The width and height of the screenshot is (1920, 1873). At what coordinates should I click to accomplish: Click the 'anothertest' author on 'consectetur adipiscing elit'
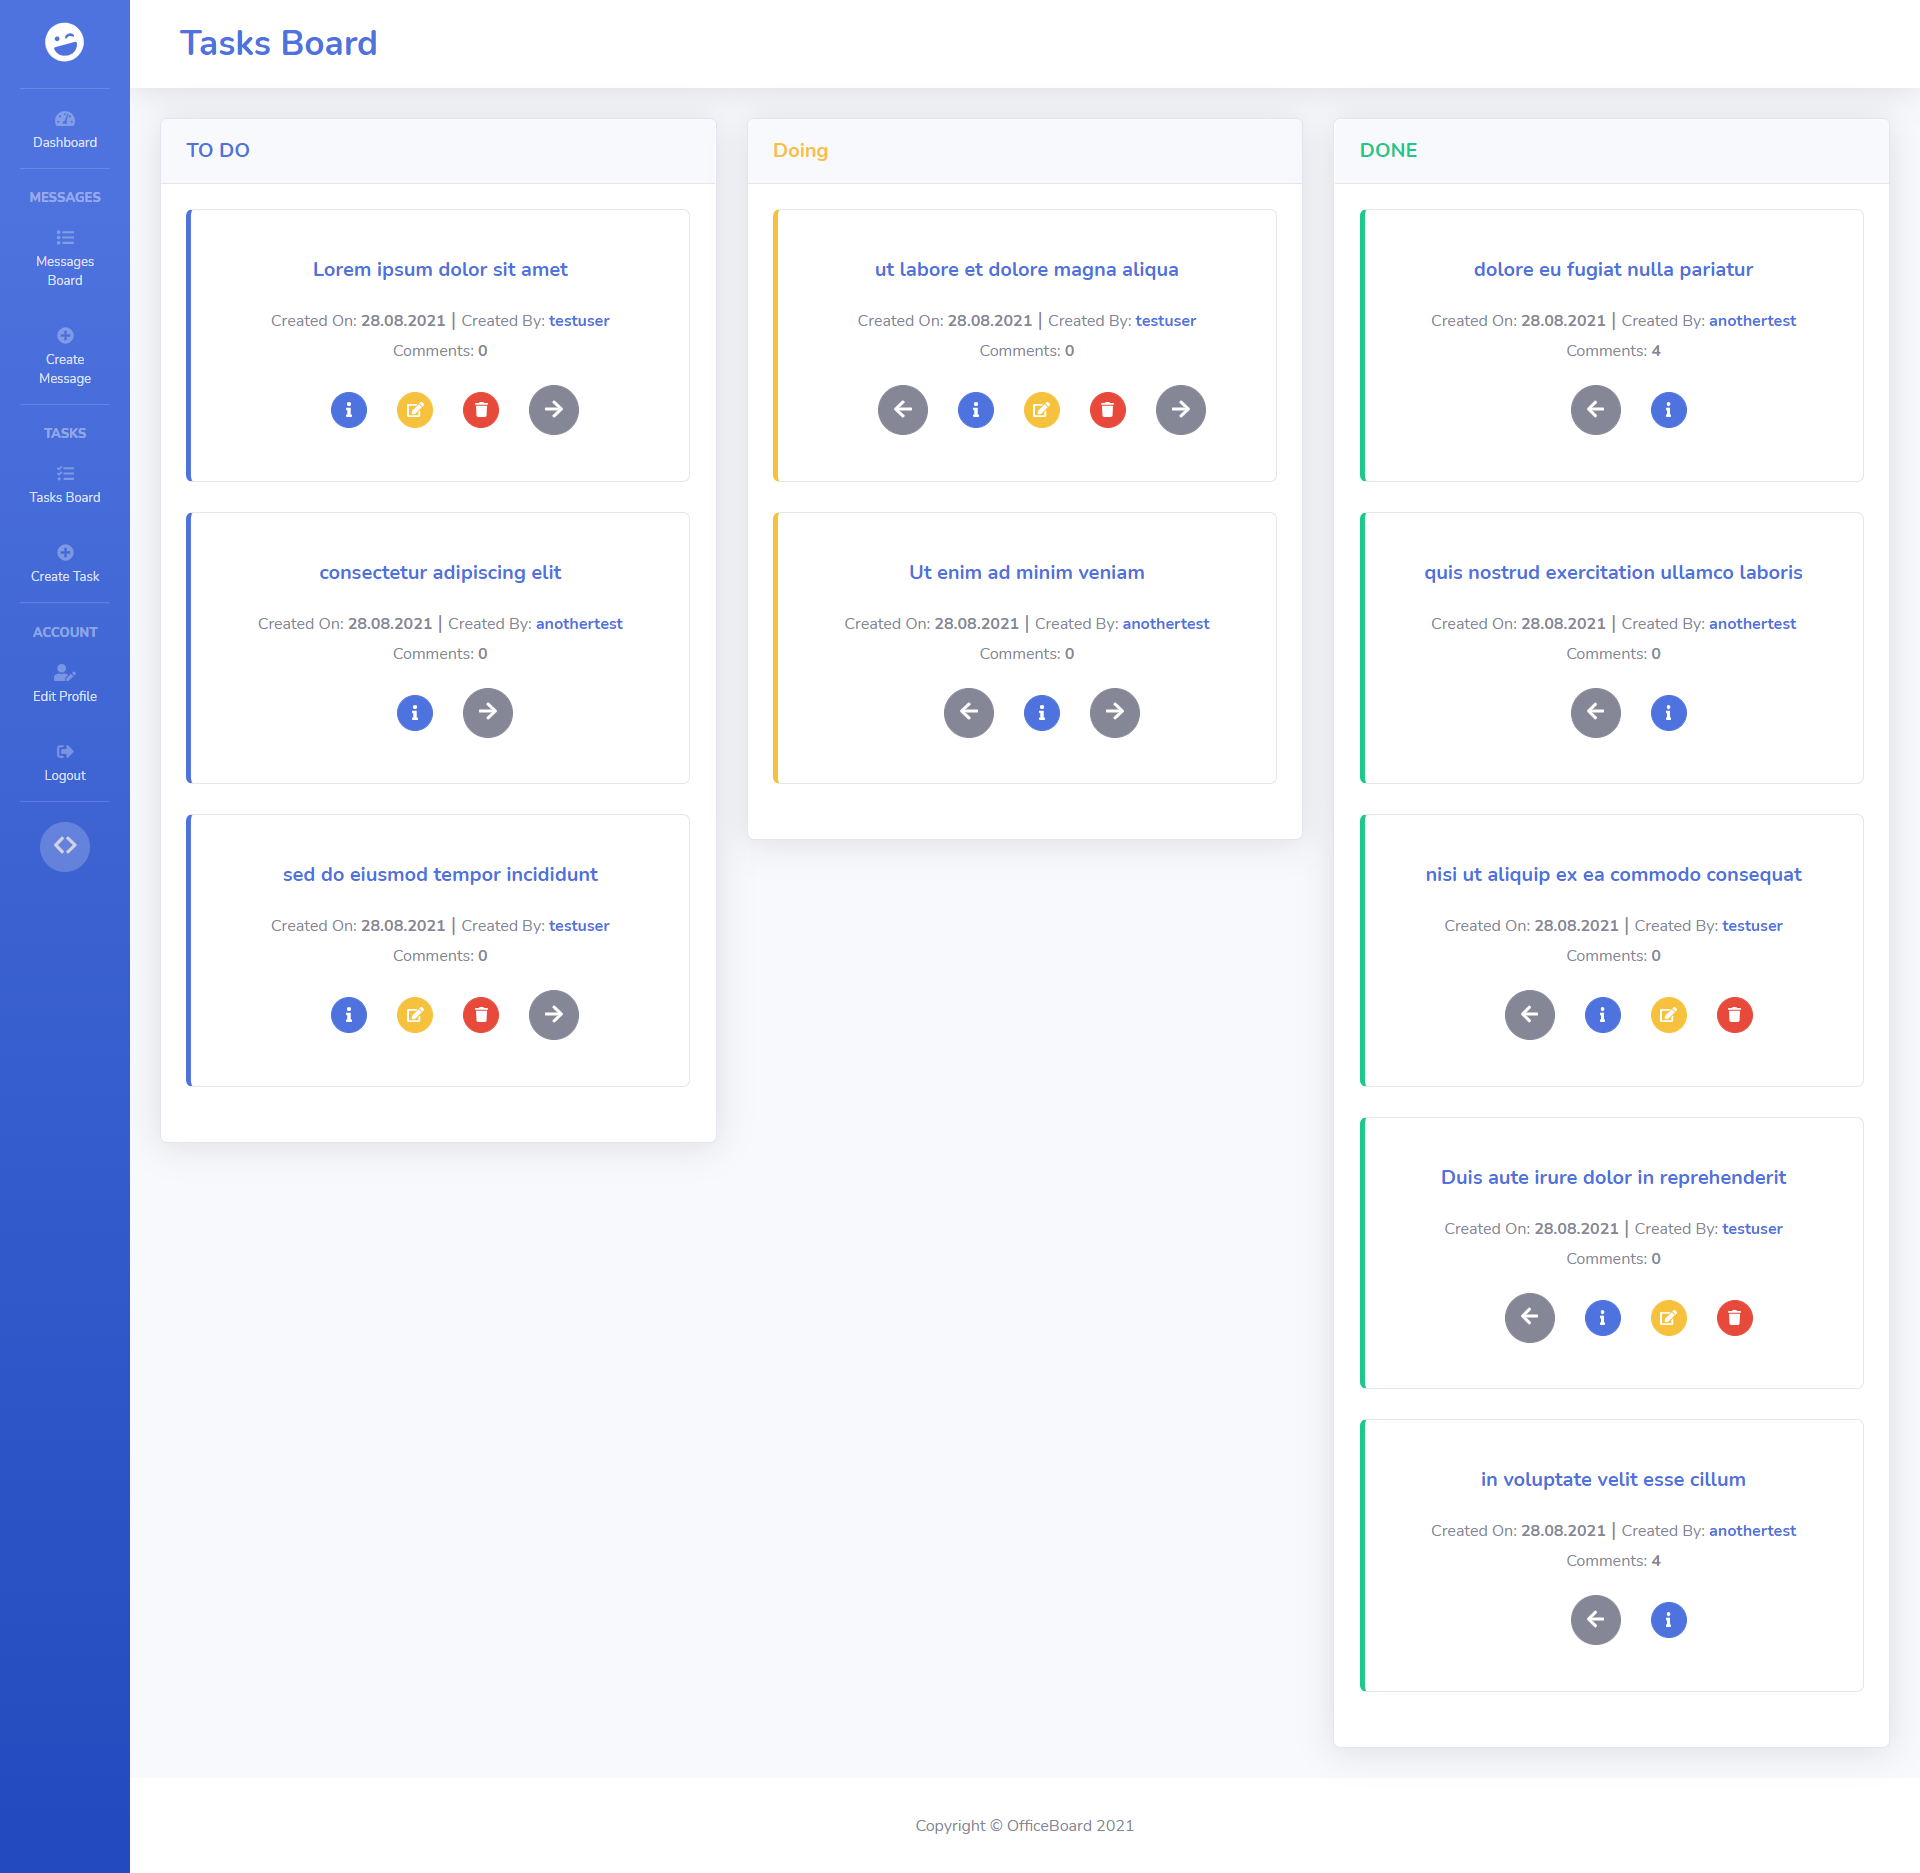[x=579, y=624]
